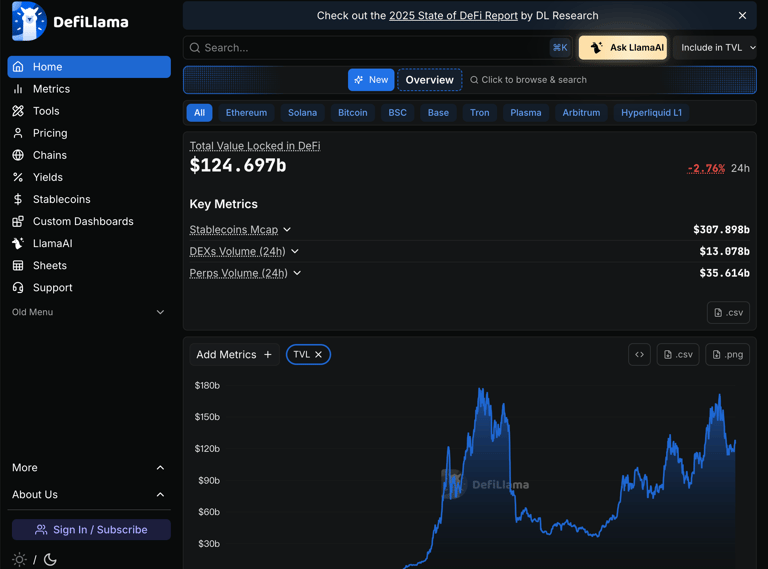Focus the Search input field
Viewport: 768px width, 569px height.
[377, 47]
